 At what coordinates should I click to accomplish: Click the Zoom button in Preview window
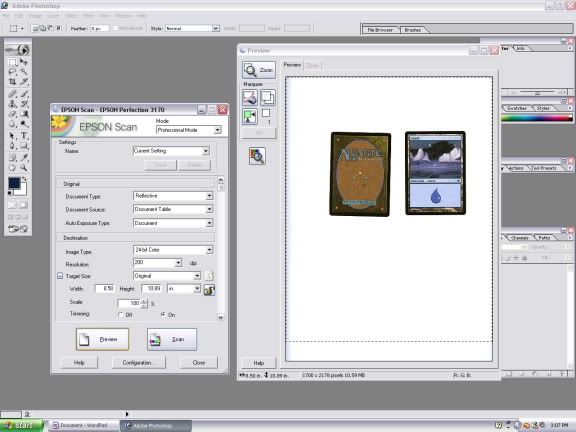pos(259,70)
